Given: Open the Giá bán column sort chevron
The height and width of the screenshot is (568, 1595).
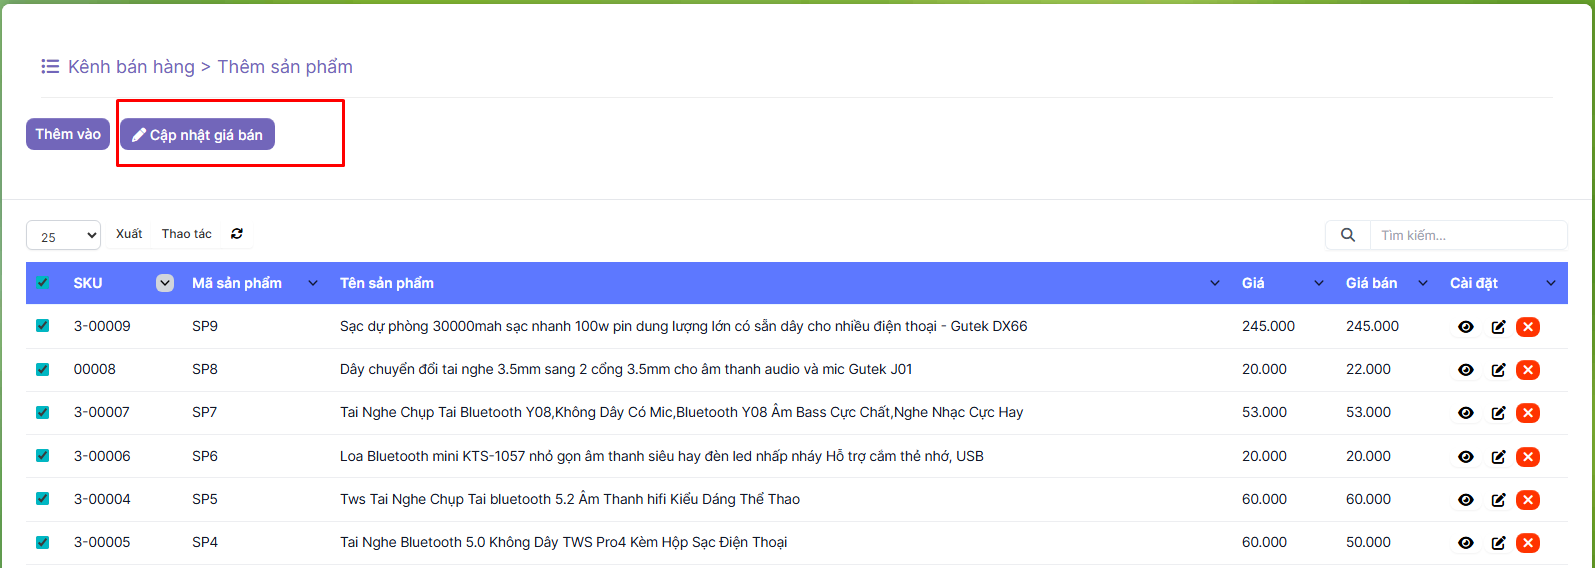Looking at the screenshot, I should [1422, 284].
